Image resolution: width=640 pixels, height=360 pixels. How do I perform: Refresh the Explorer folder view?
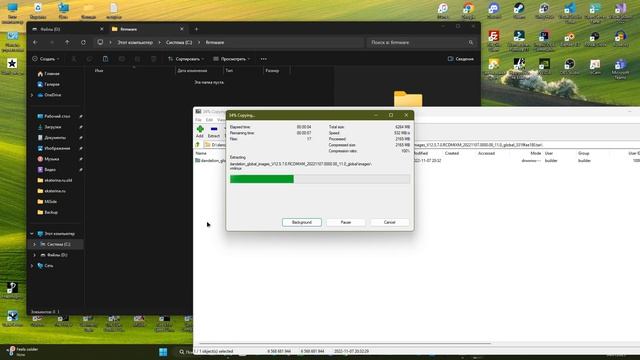pyautogui.click(x=83, y=42)
